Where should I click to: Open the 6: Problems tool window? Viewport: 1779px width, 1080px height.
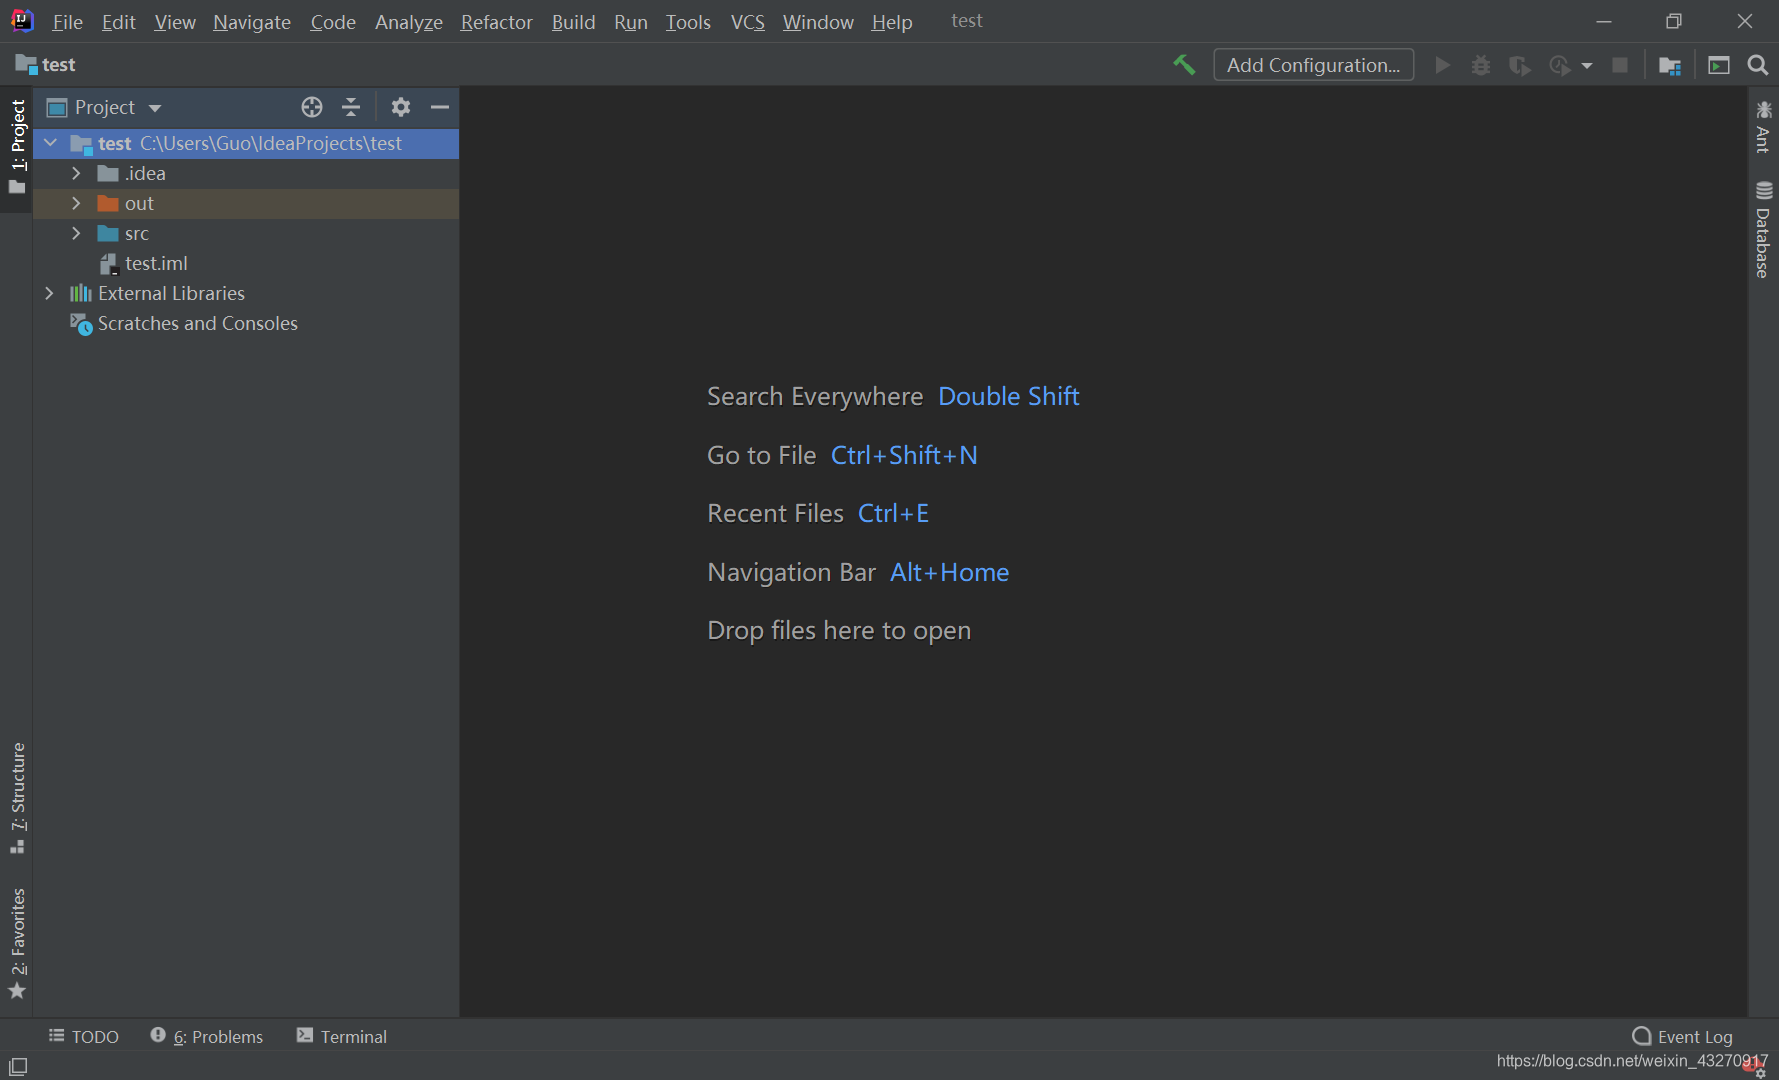tap(207, 1037)
